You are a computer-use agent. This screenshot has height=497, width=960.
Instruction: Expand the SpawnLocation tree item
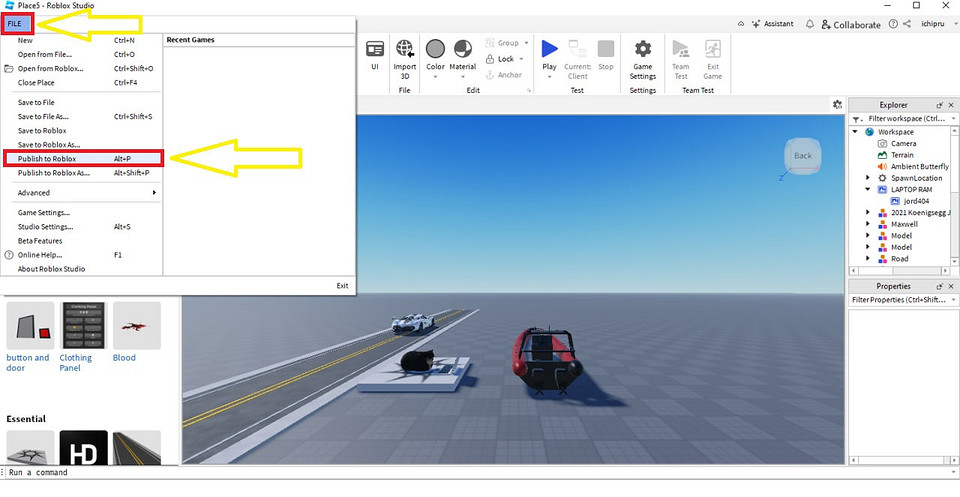(868, 178)
